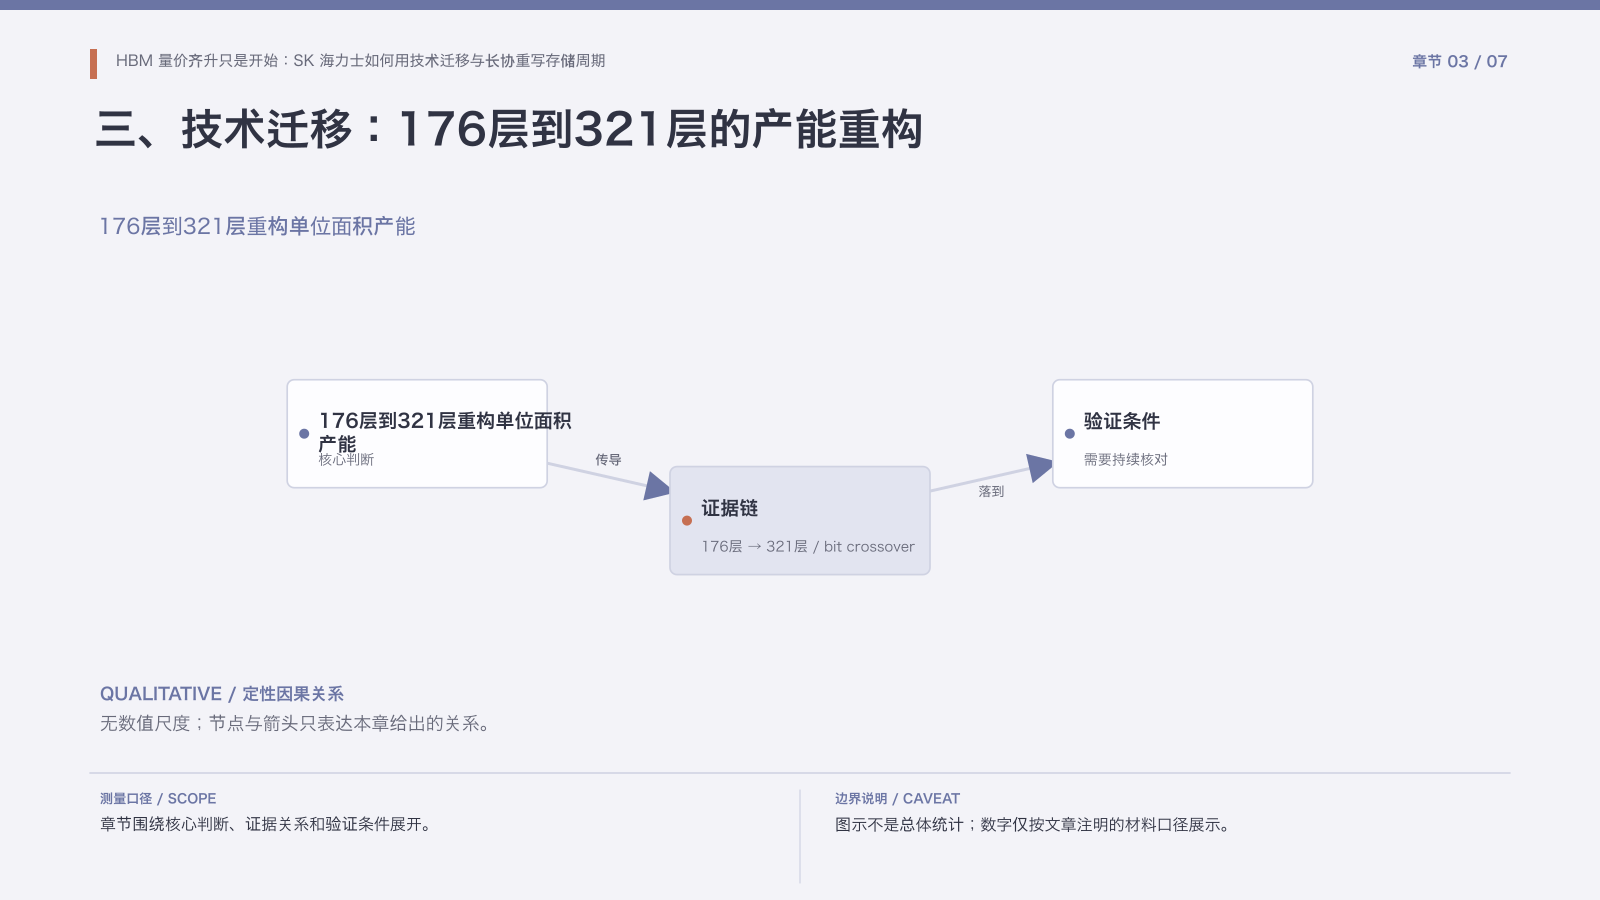Click the caveat text '图示不是总体统计'
Image resolution: width=1600 pixels, height=900 pixels.
(x=899, y=824)
